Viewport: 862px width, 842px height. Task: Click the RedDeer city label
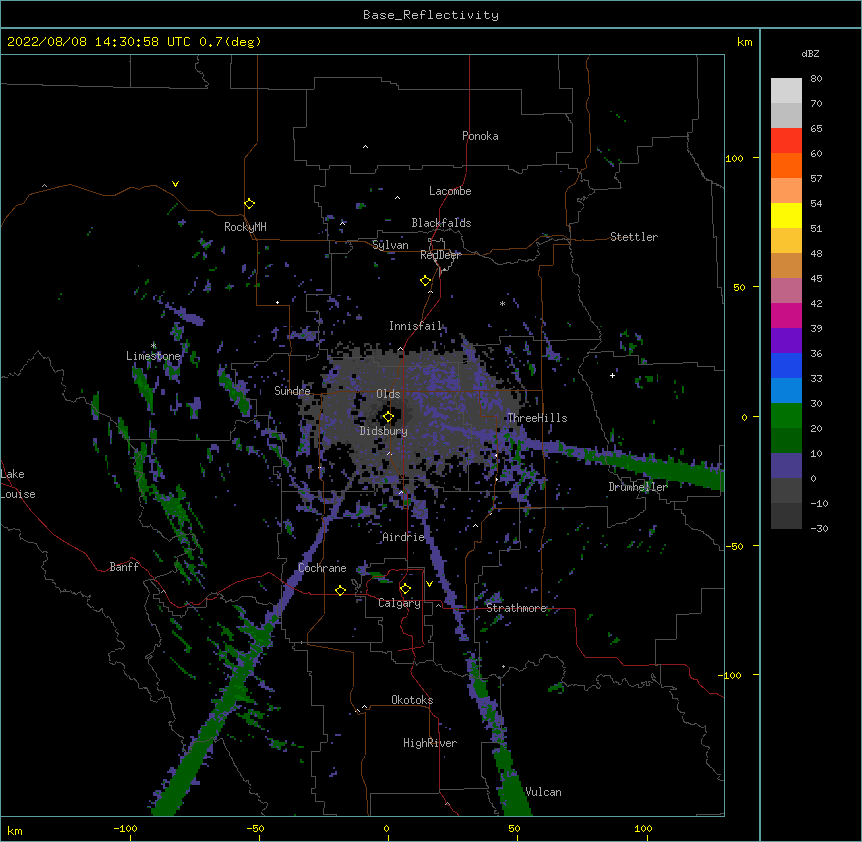click(x=440, y=255)
